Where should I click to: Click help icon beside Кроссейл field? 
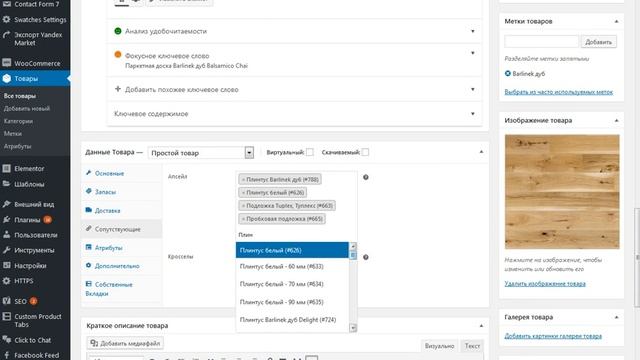366,257
